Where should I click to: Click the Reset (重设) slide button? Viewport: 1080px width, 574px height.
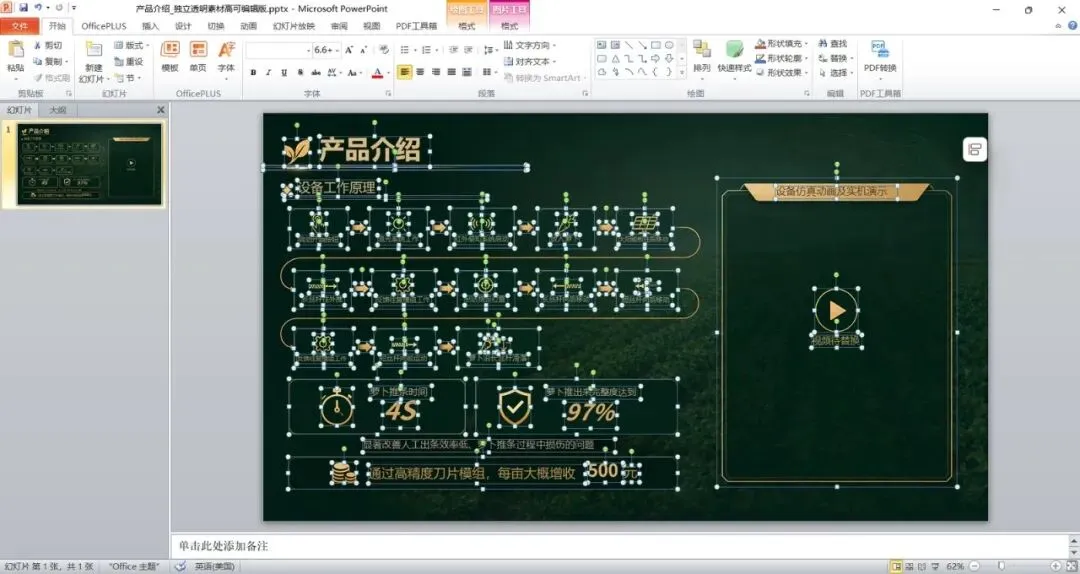click(129, 61)
